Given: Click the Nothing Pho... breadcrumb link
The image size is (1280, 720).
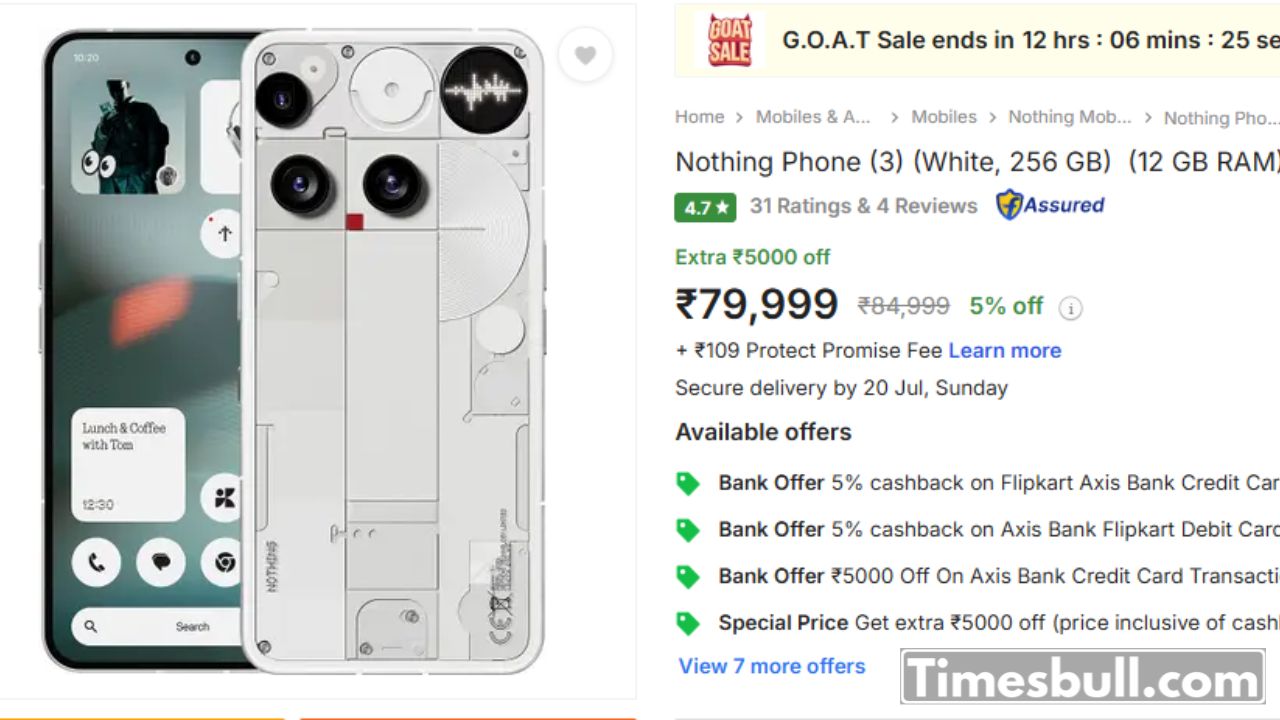Looking at the screenshot, I should pos(1221,118).
